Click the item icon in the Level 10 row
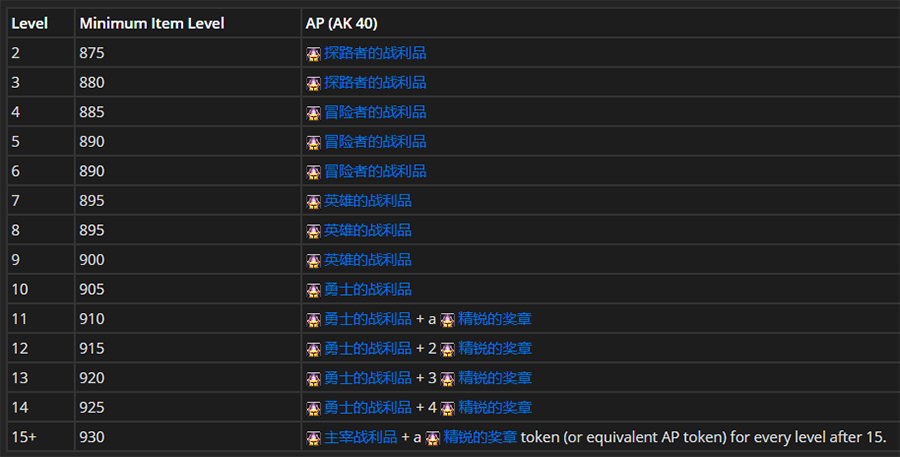 coord(313,291)
